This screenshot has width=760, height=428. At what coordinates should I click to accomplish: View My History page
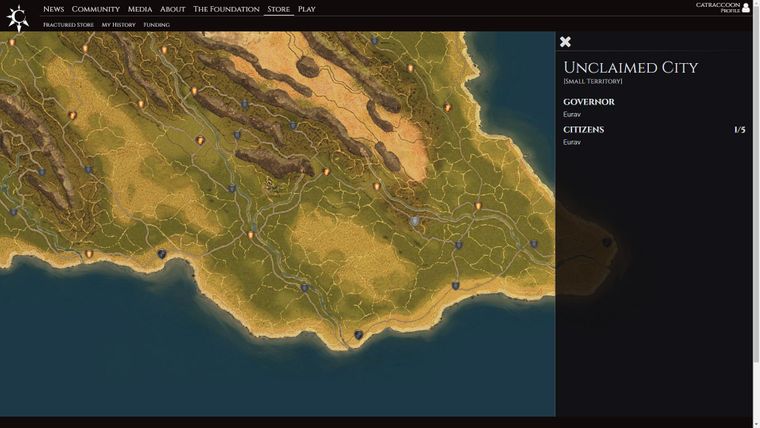click(118, 25)
